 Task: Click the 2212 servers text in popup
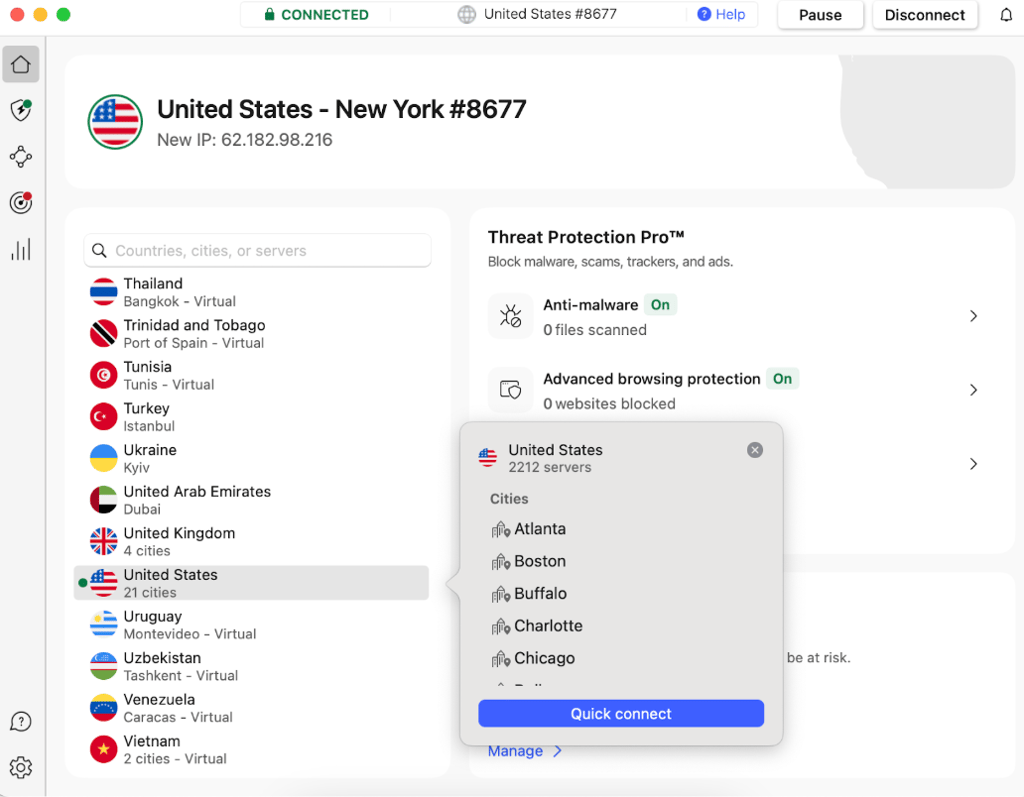[x=550, y=468]
